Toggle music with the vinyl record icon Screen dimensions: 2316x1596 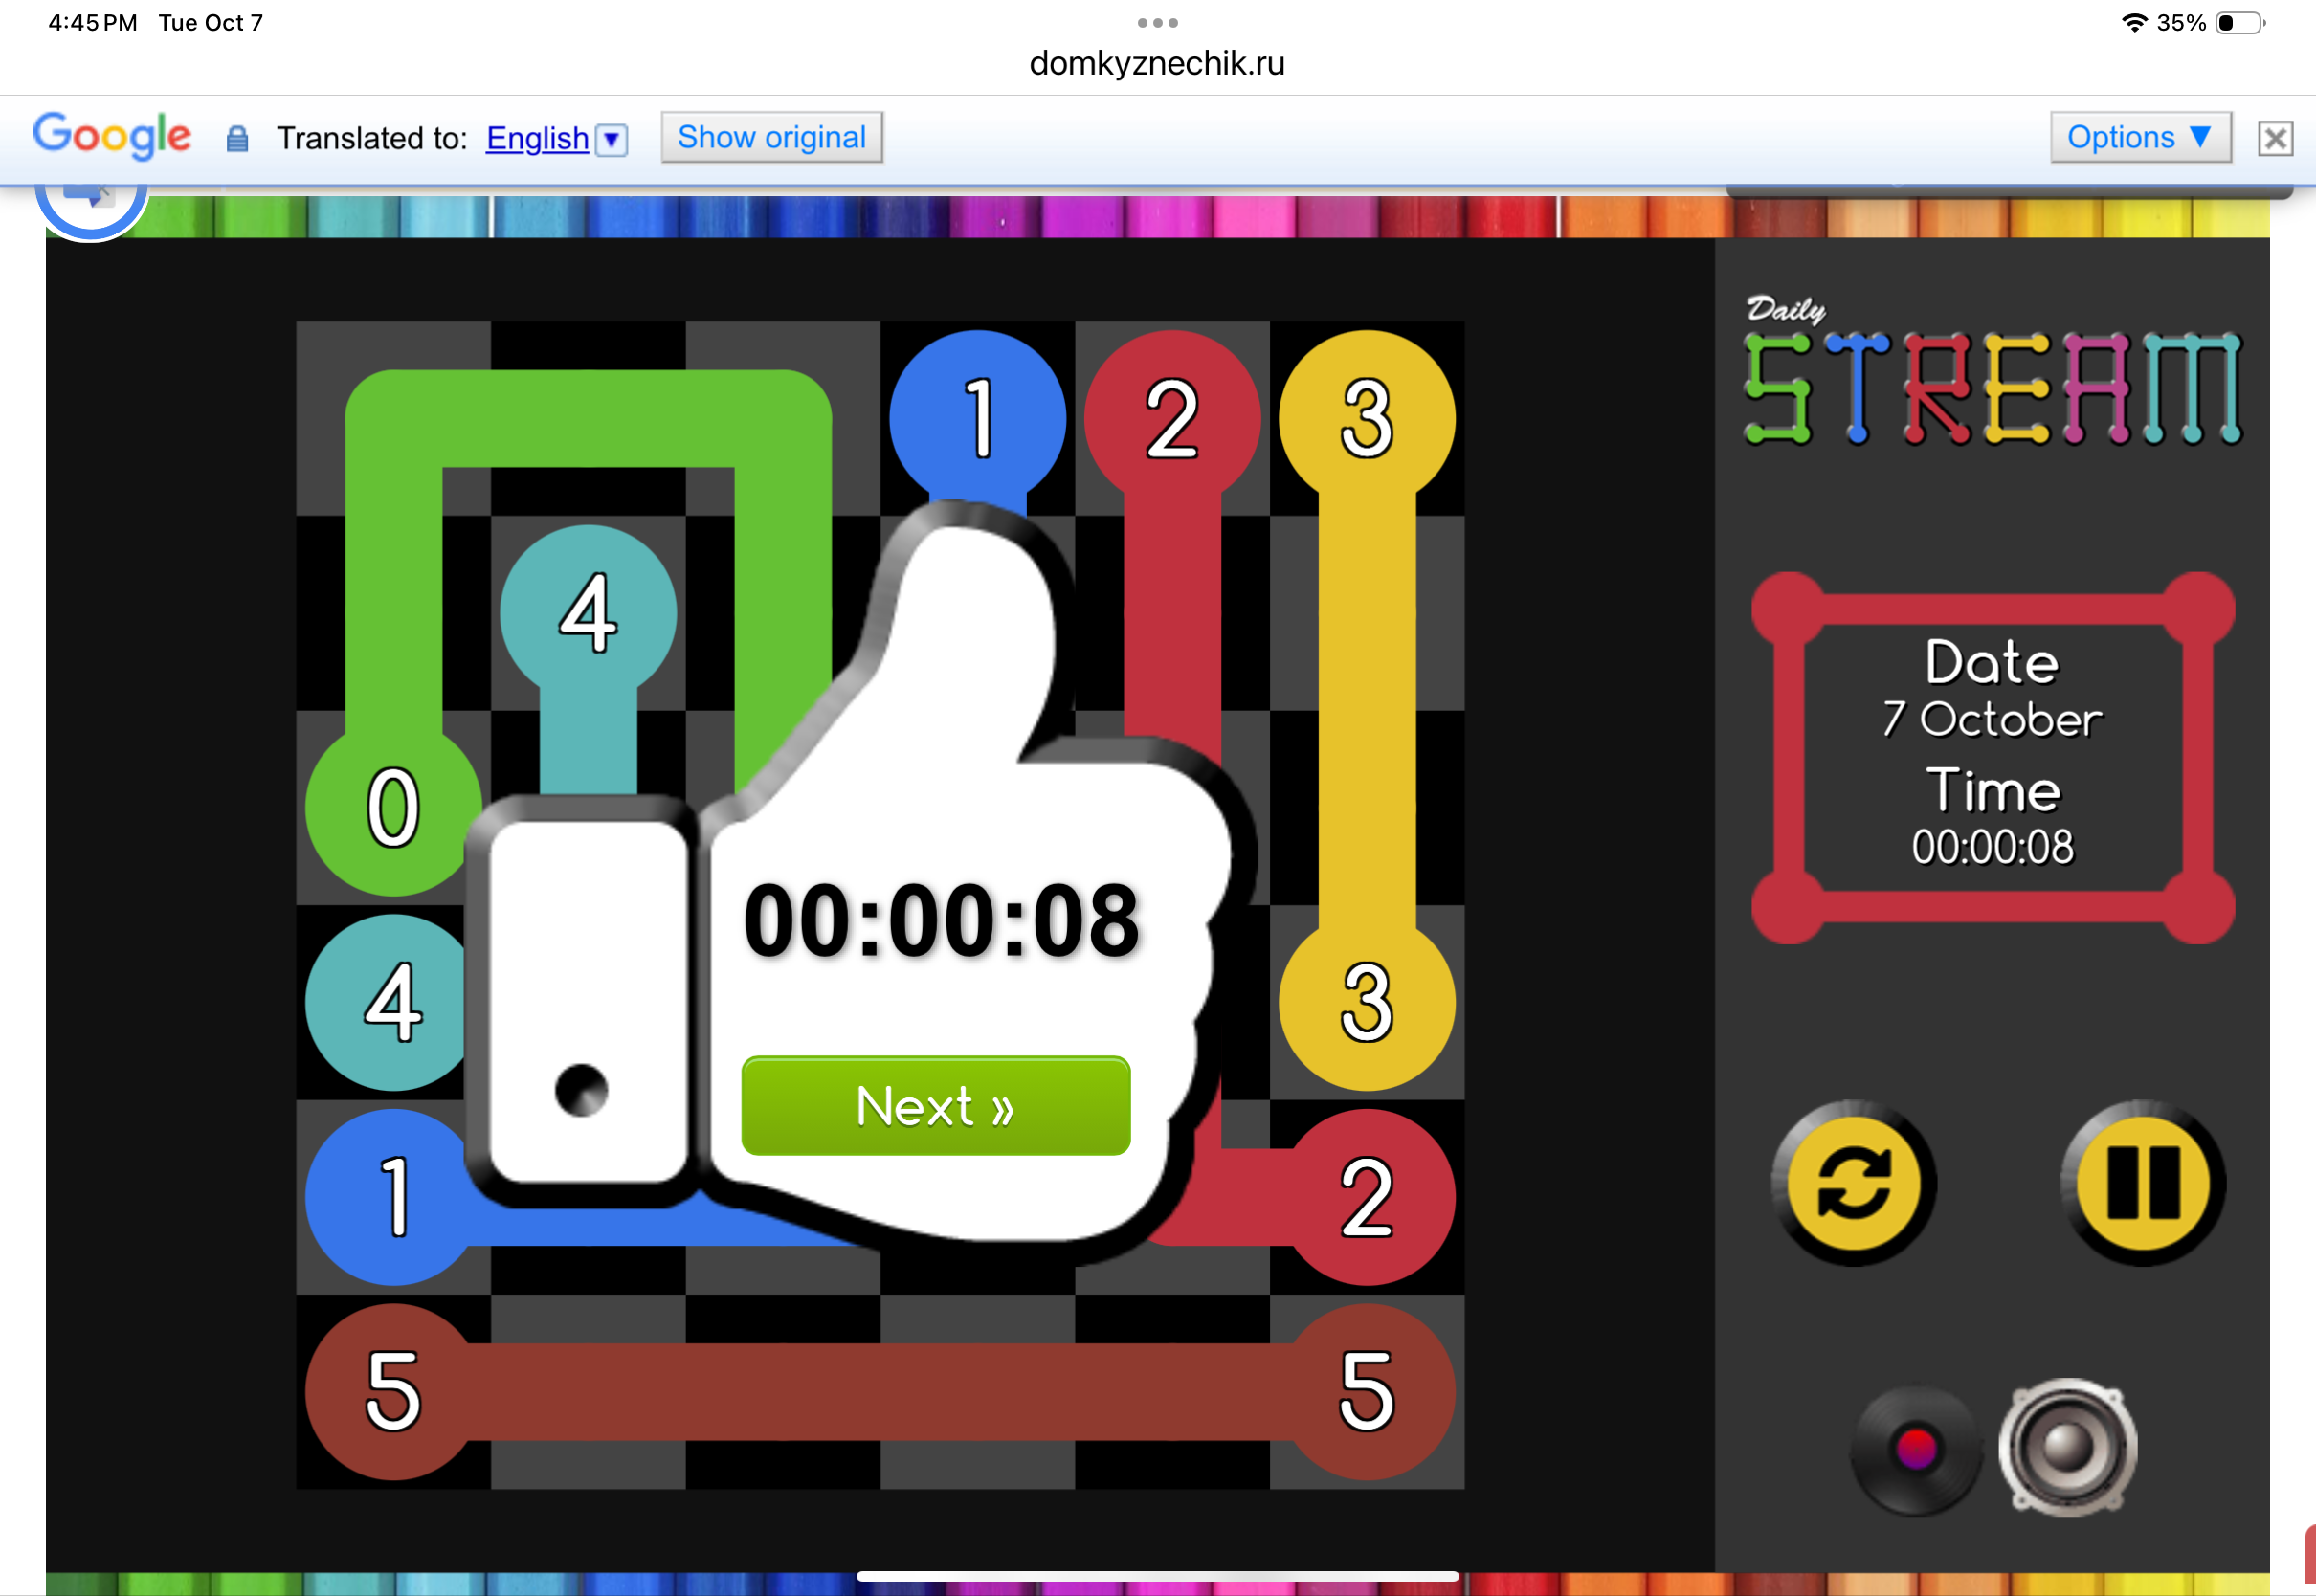1914,1448
